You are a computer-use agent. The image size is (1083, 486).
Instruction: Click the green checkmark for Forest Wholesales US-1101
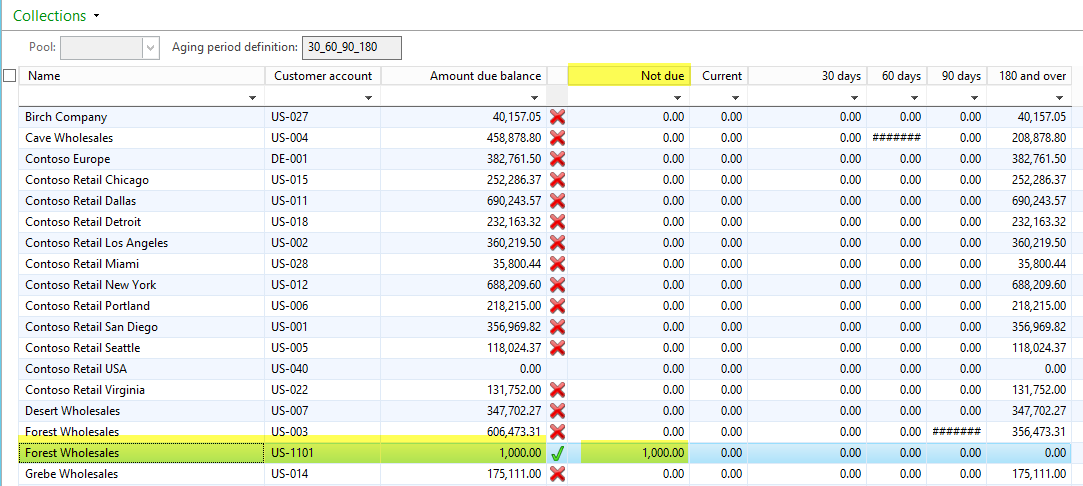point(557,453)
